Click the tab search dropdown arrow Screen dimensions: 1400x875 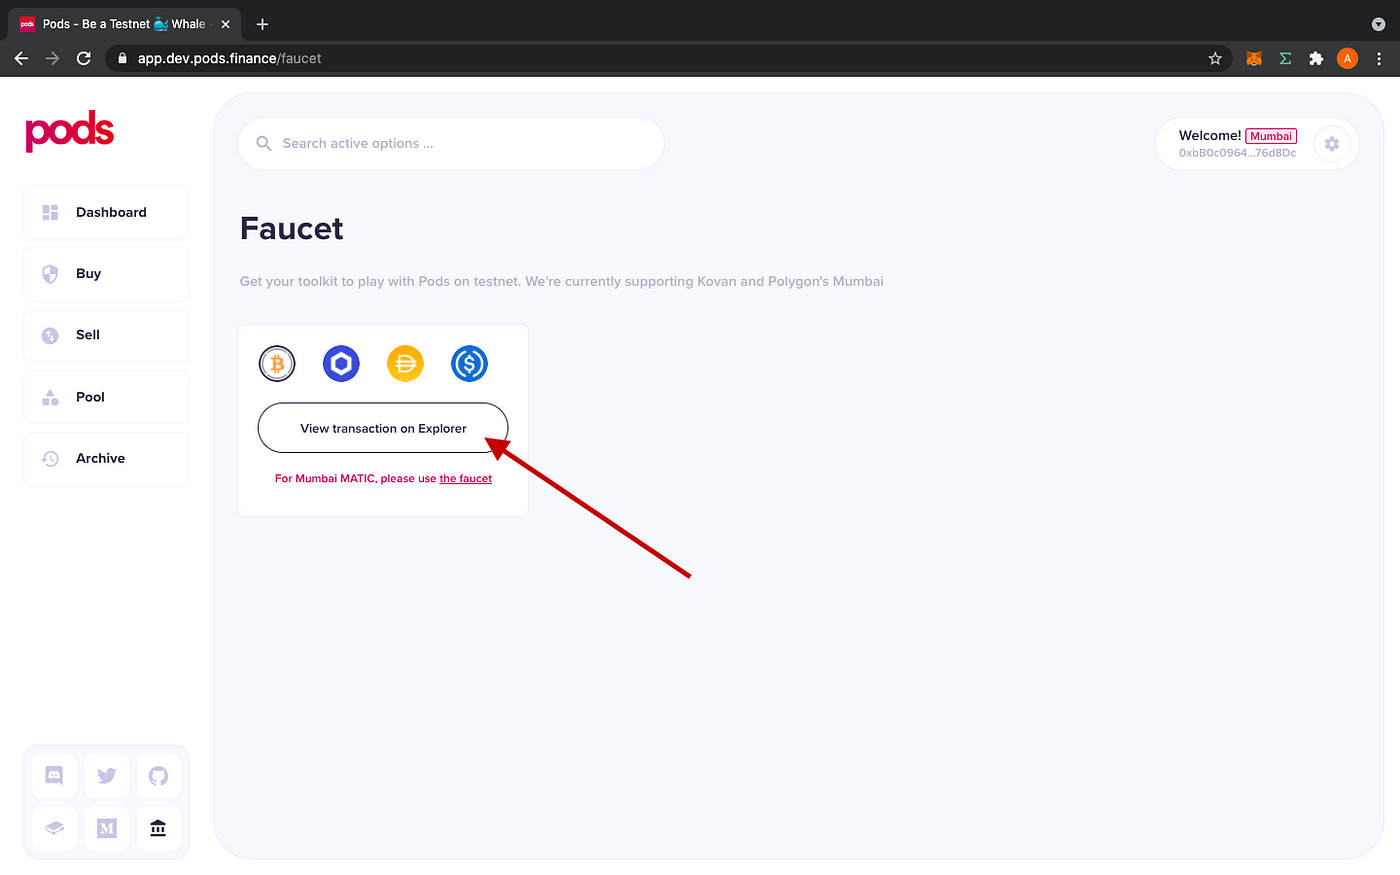(x=1378, y=24)
